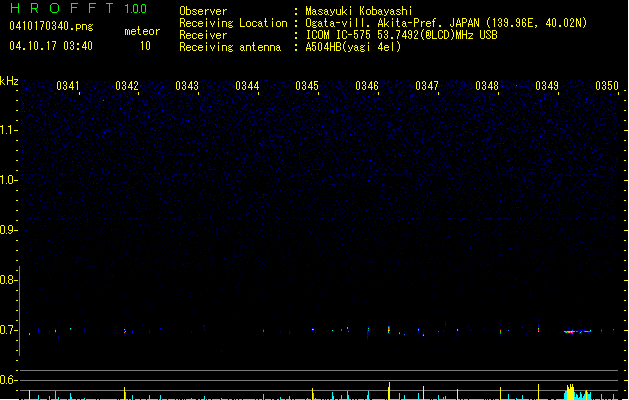This screenshot has height=400, width=629.
Task: Click the 0346 time axis marker
Action: pos(367,86)
